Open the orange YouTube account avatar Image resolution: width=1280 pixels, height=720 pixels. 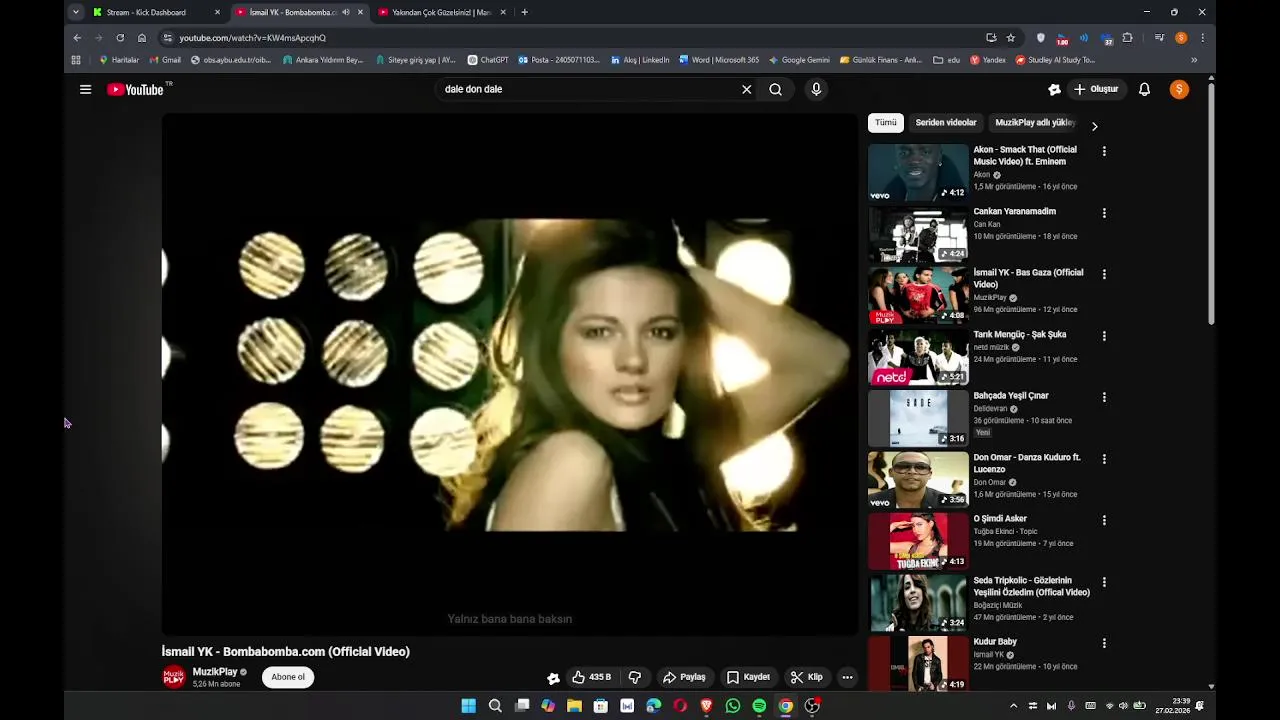pyautogui.click(x=1179, y=89)
